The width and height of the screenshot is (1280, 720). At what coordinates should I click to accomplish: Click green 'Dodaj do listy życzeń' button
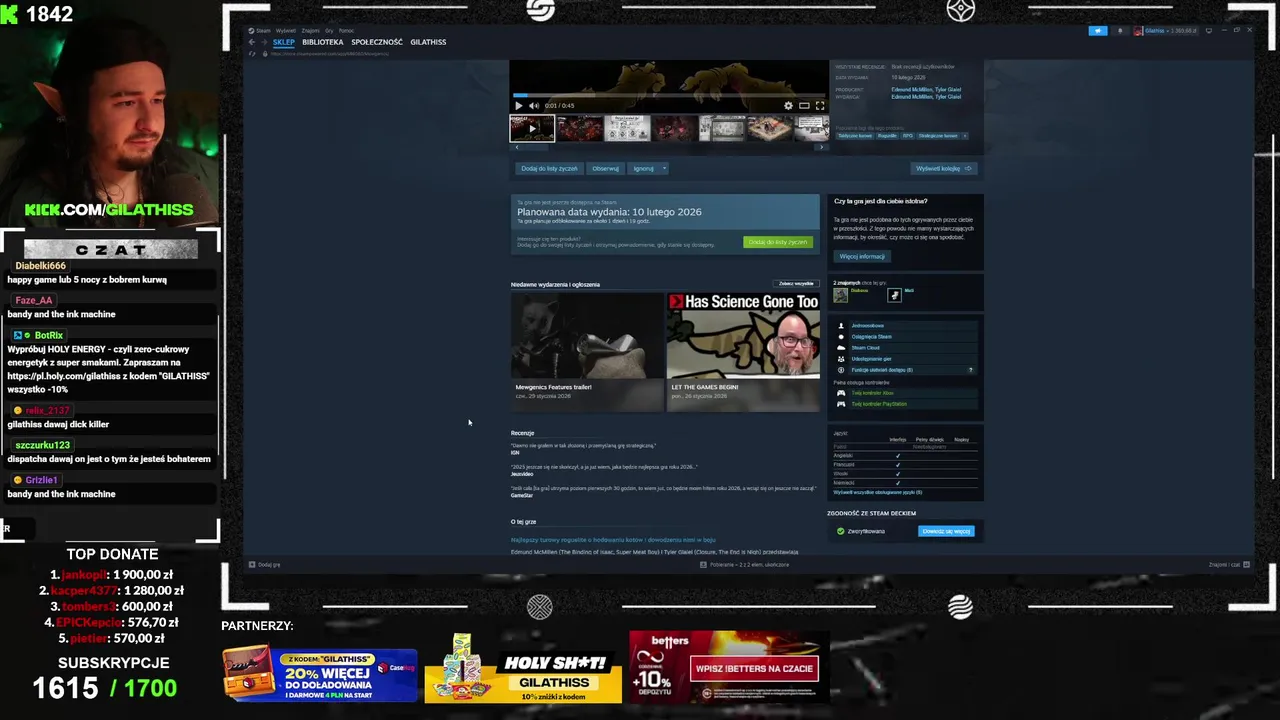tap(778, 242)
